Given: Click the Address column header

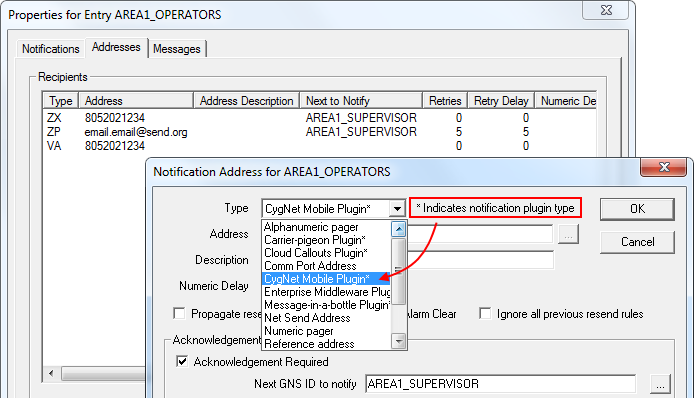Looking at the screenshot, I should point(136,100).
